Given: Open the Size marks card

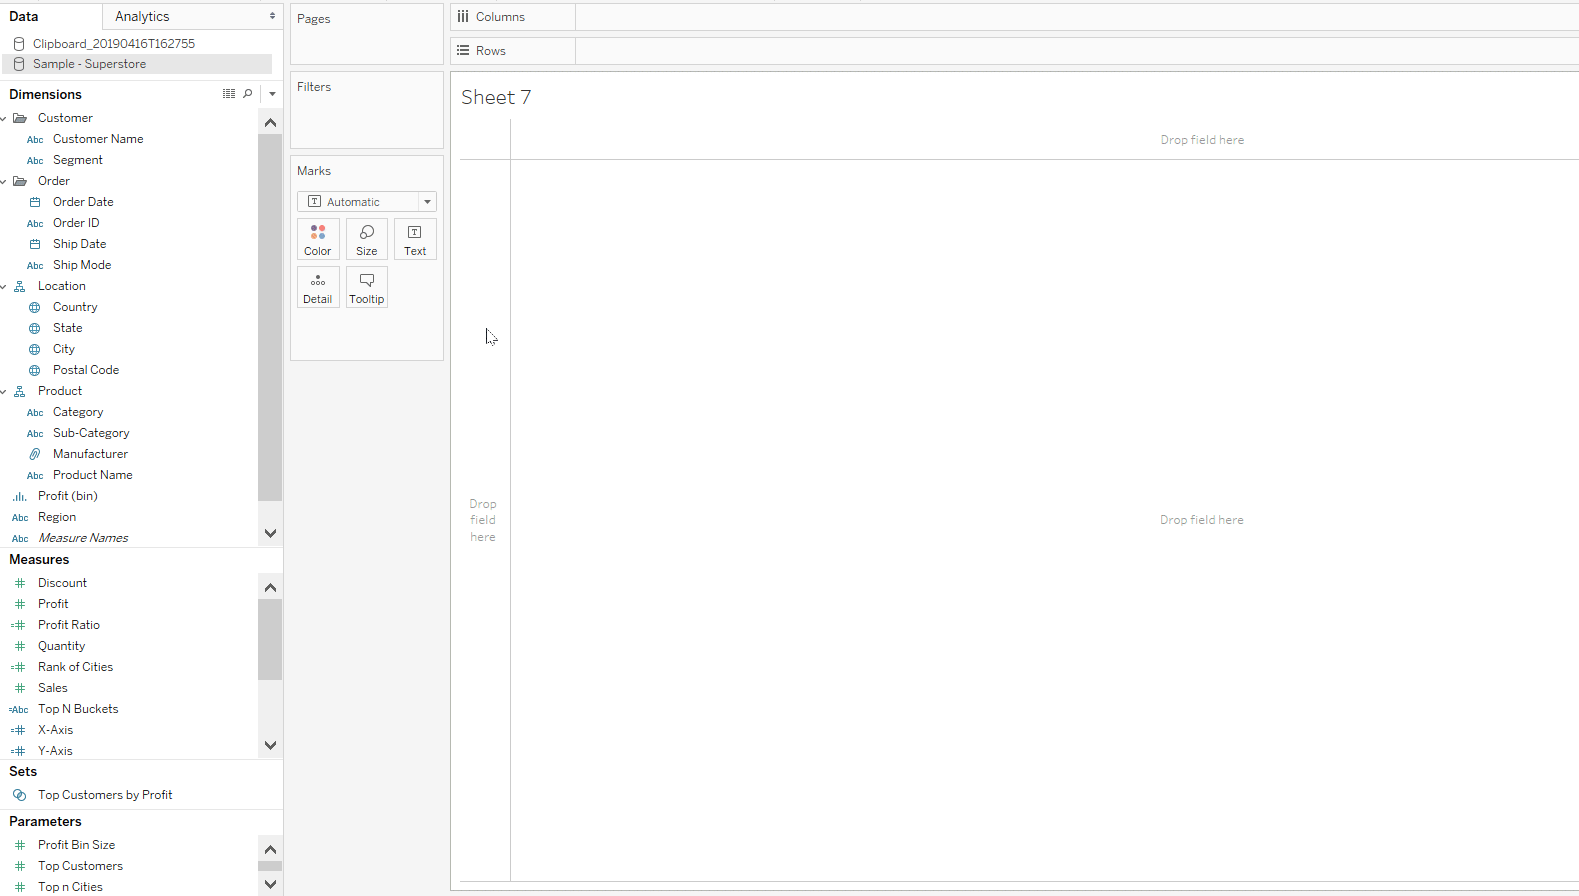Looking at the screenshot, I should (367, 240).
